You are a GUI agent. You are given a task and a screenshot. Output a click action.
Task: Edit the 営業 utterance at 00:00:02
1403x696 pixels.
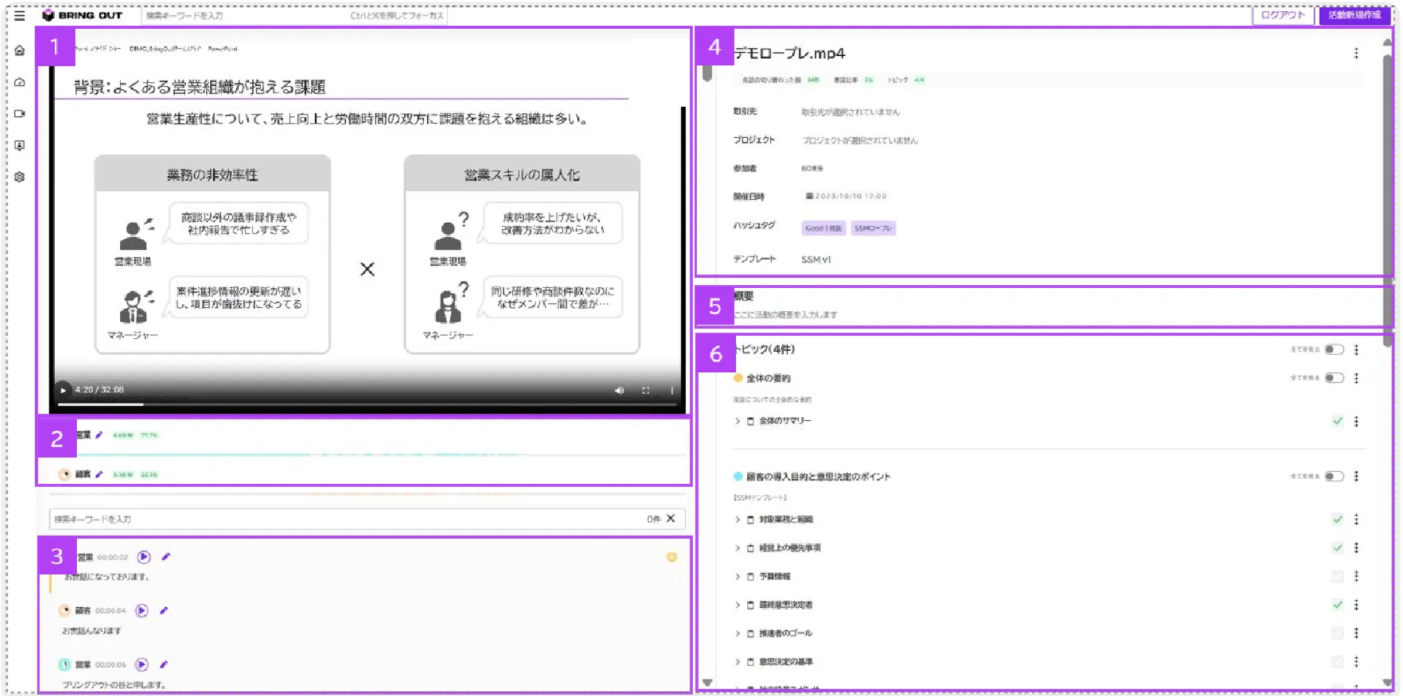166,557
